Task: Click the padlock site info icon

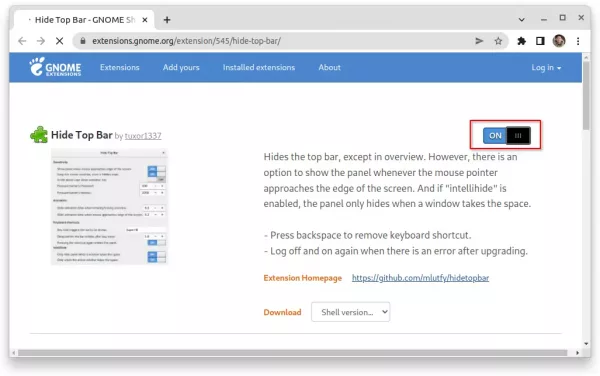Action: click(82, 41)
